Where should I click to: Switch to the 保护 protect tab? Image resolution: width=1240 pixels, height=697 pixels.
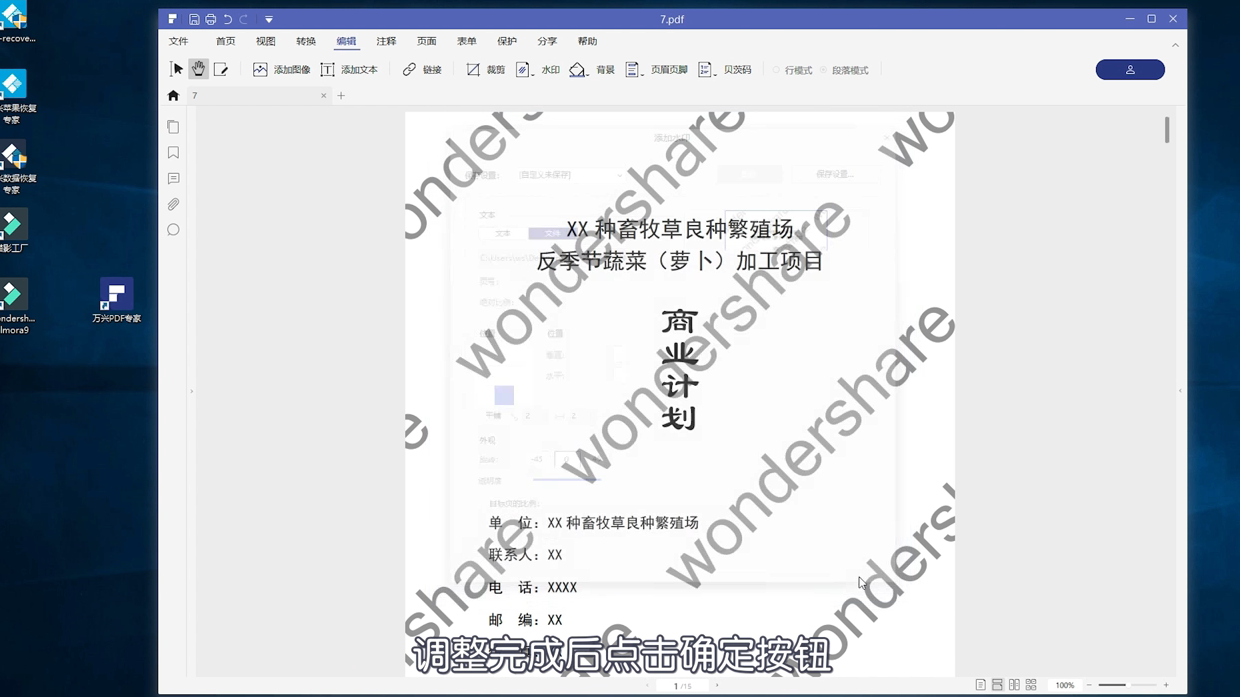pos(507,41)
